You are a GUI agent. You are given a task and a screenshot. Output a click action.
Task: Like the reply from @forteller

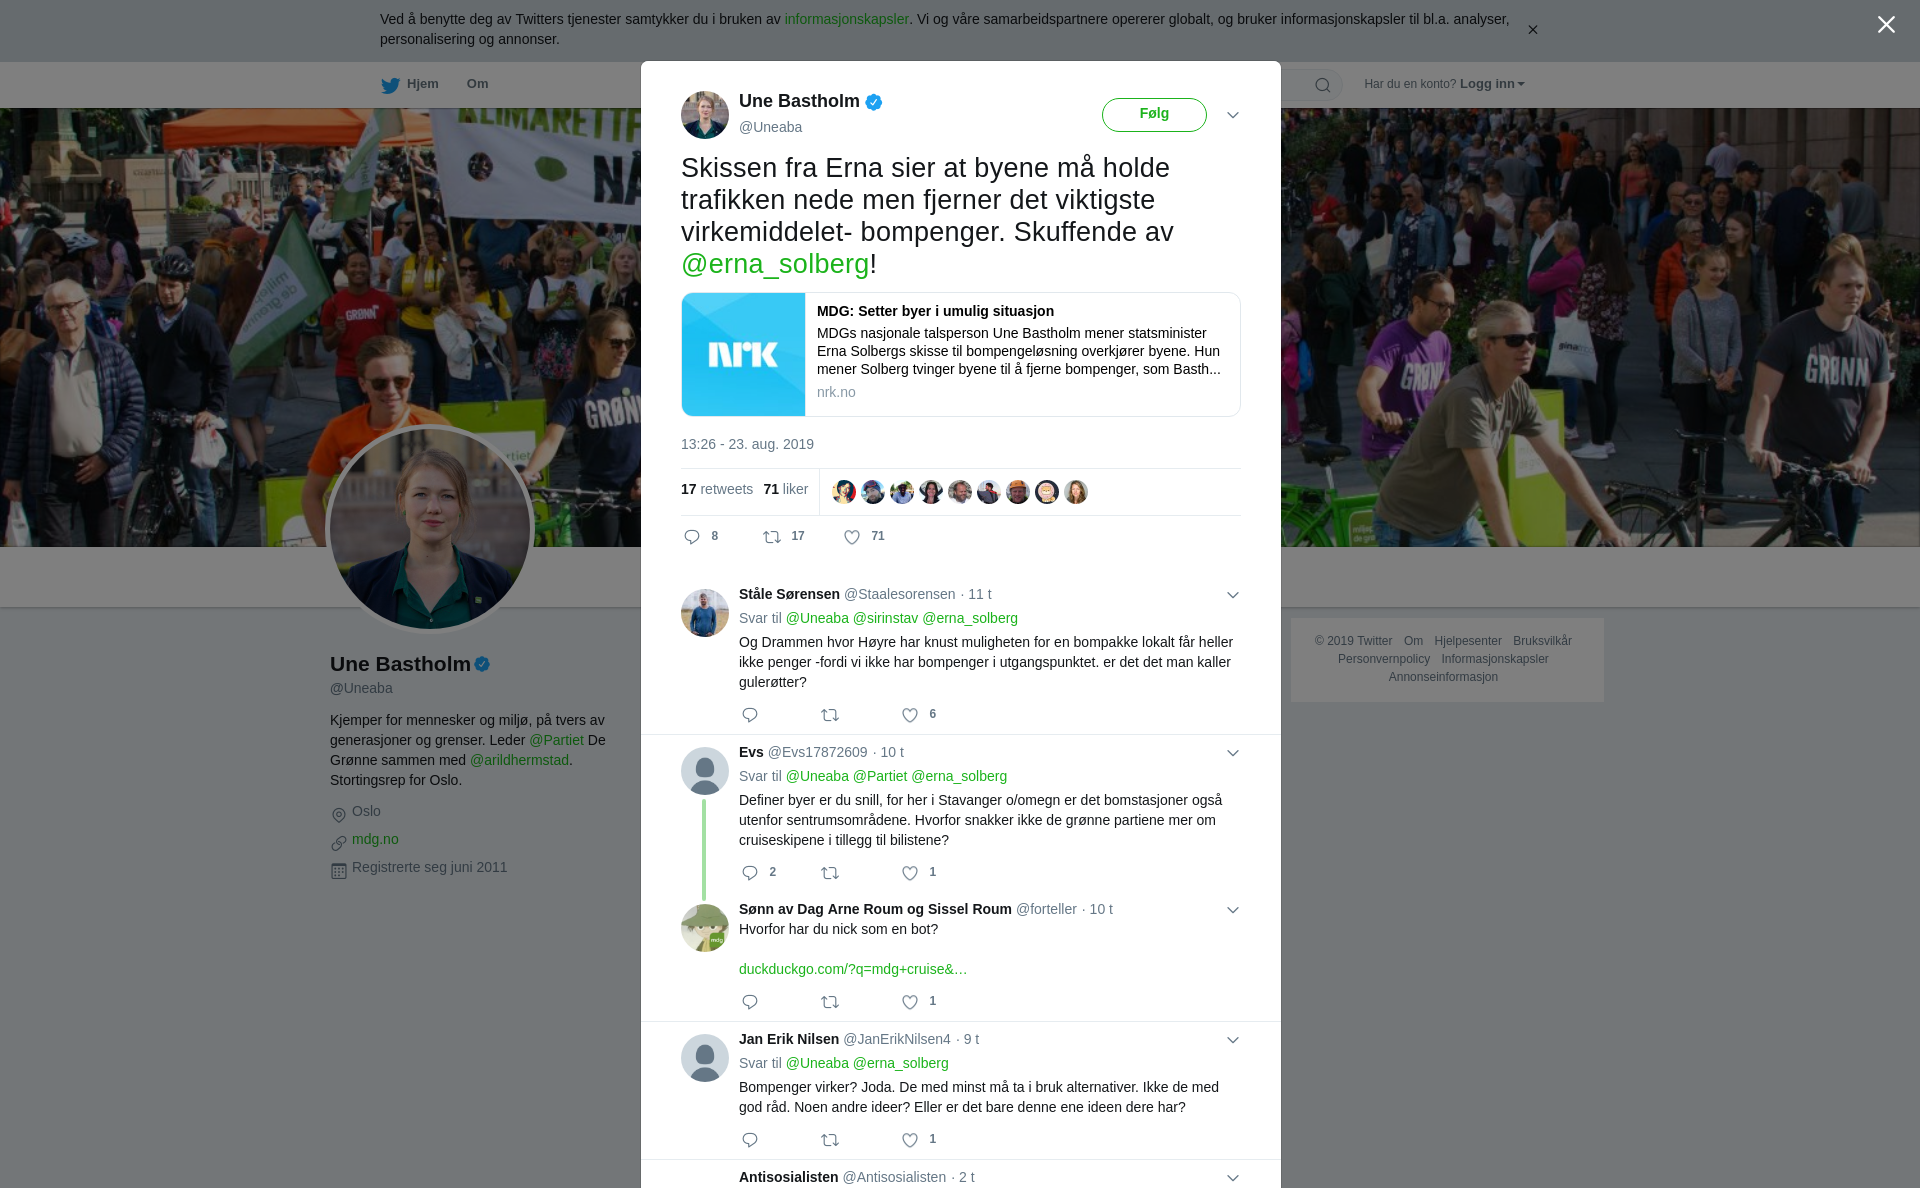click(910, 1002)
